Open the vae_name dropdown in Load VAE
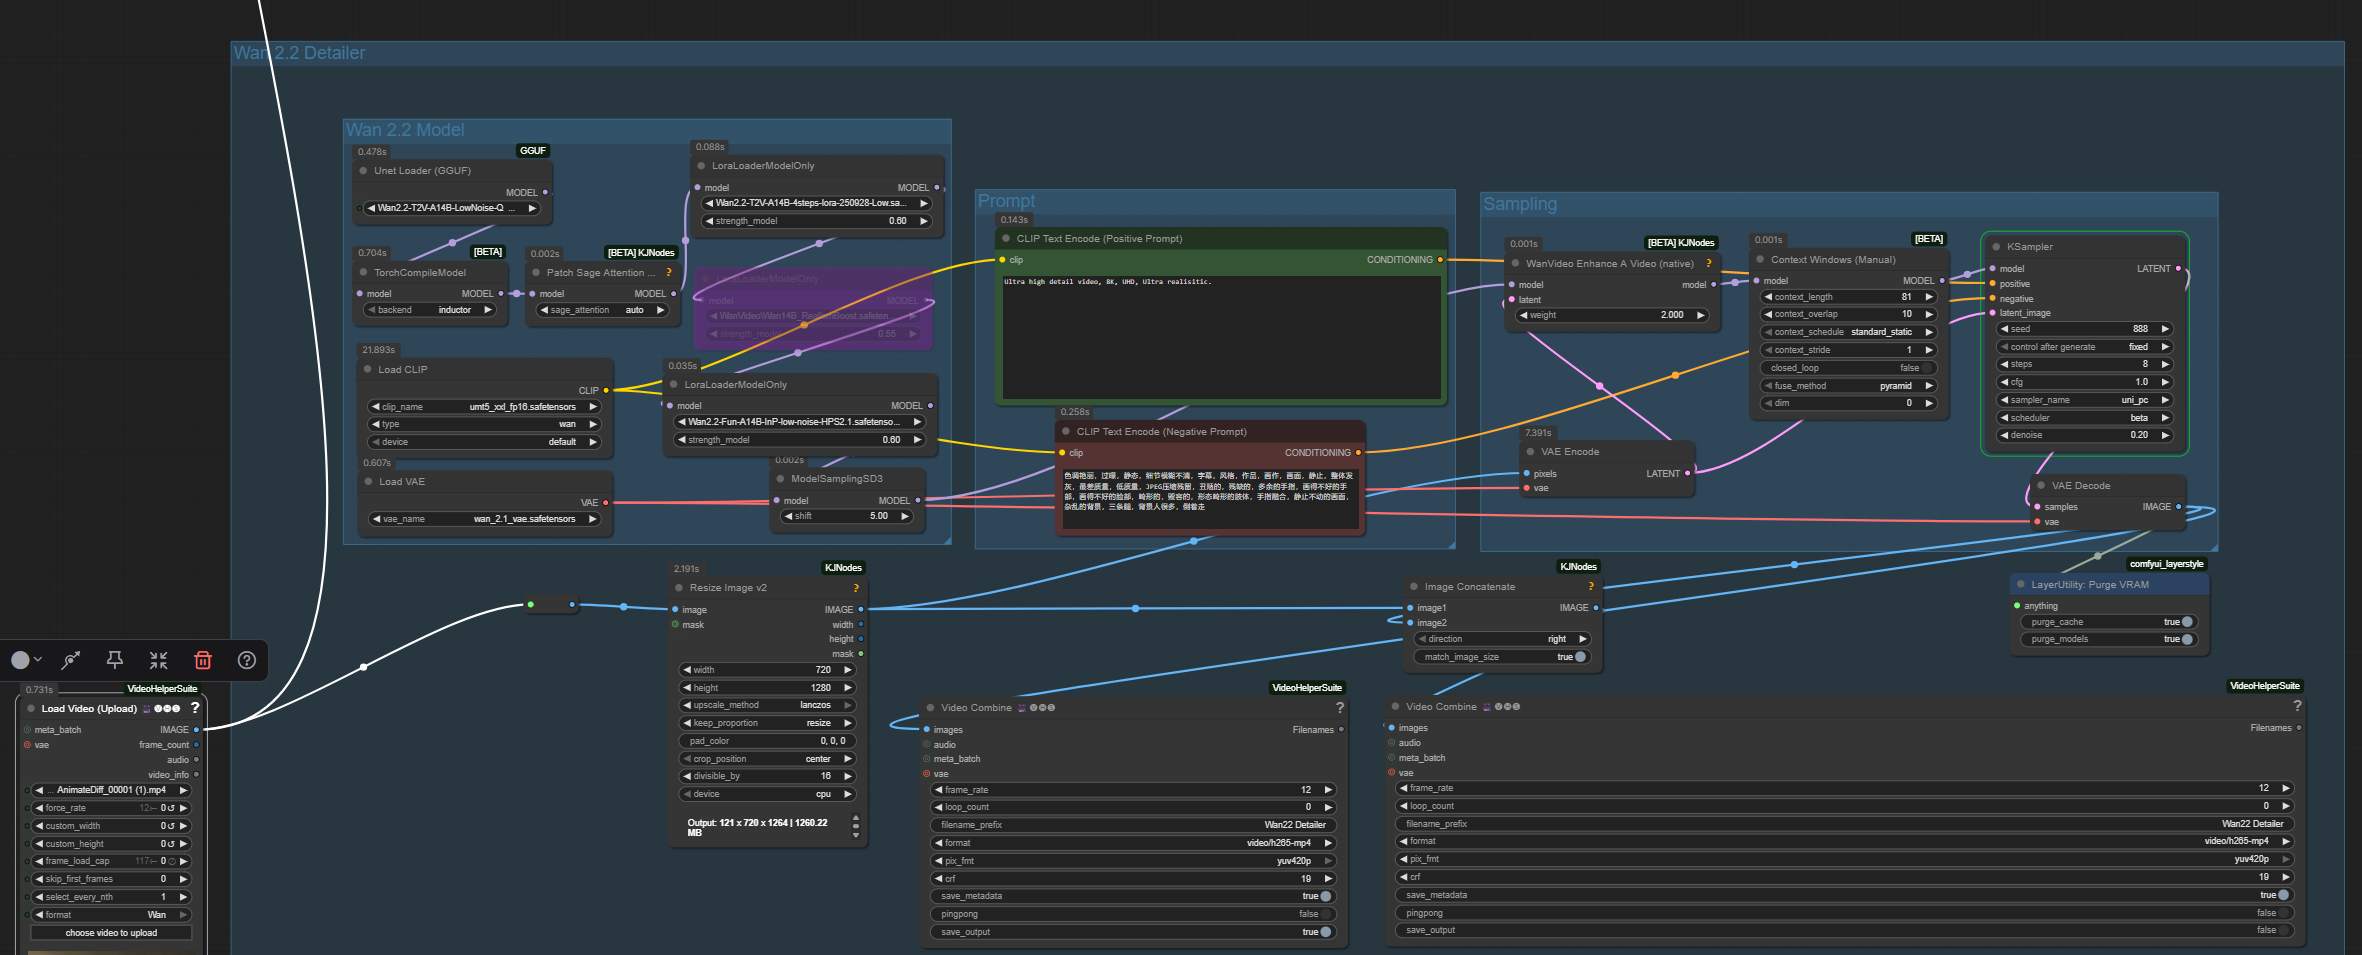The width and height of the screenshot is (2362, 955). click(x=485, y=519)
